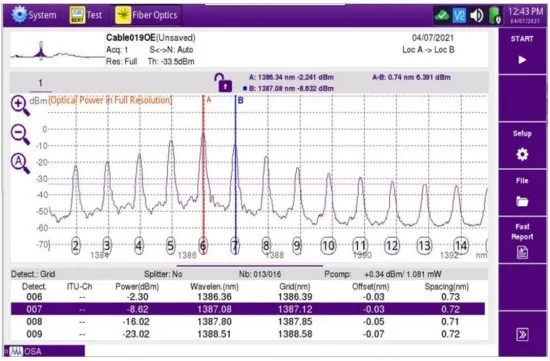Open the Setup gear menu
The width and height of the screenshot is (550, 361).
click(522, 146)
